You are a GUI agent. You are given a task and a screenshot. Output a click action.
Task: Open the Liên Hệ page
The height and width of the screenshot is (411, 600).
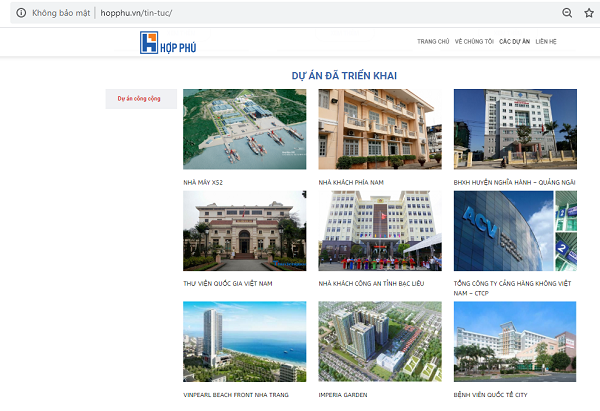546,42
